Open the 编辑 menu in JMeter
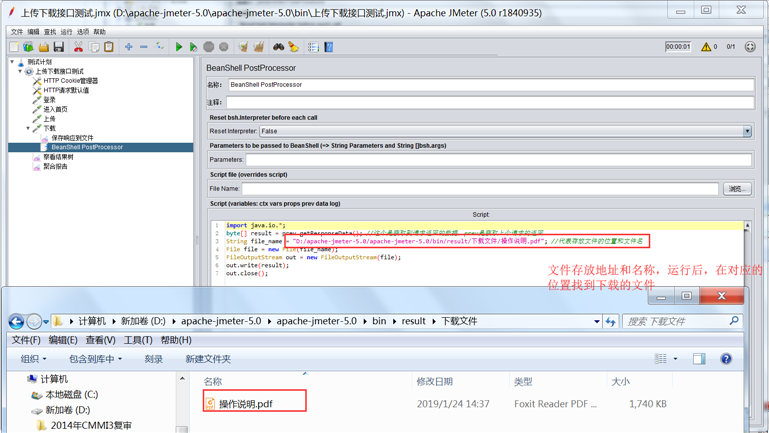 tap(33, 32)
